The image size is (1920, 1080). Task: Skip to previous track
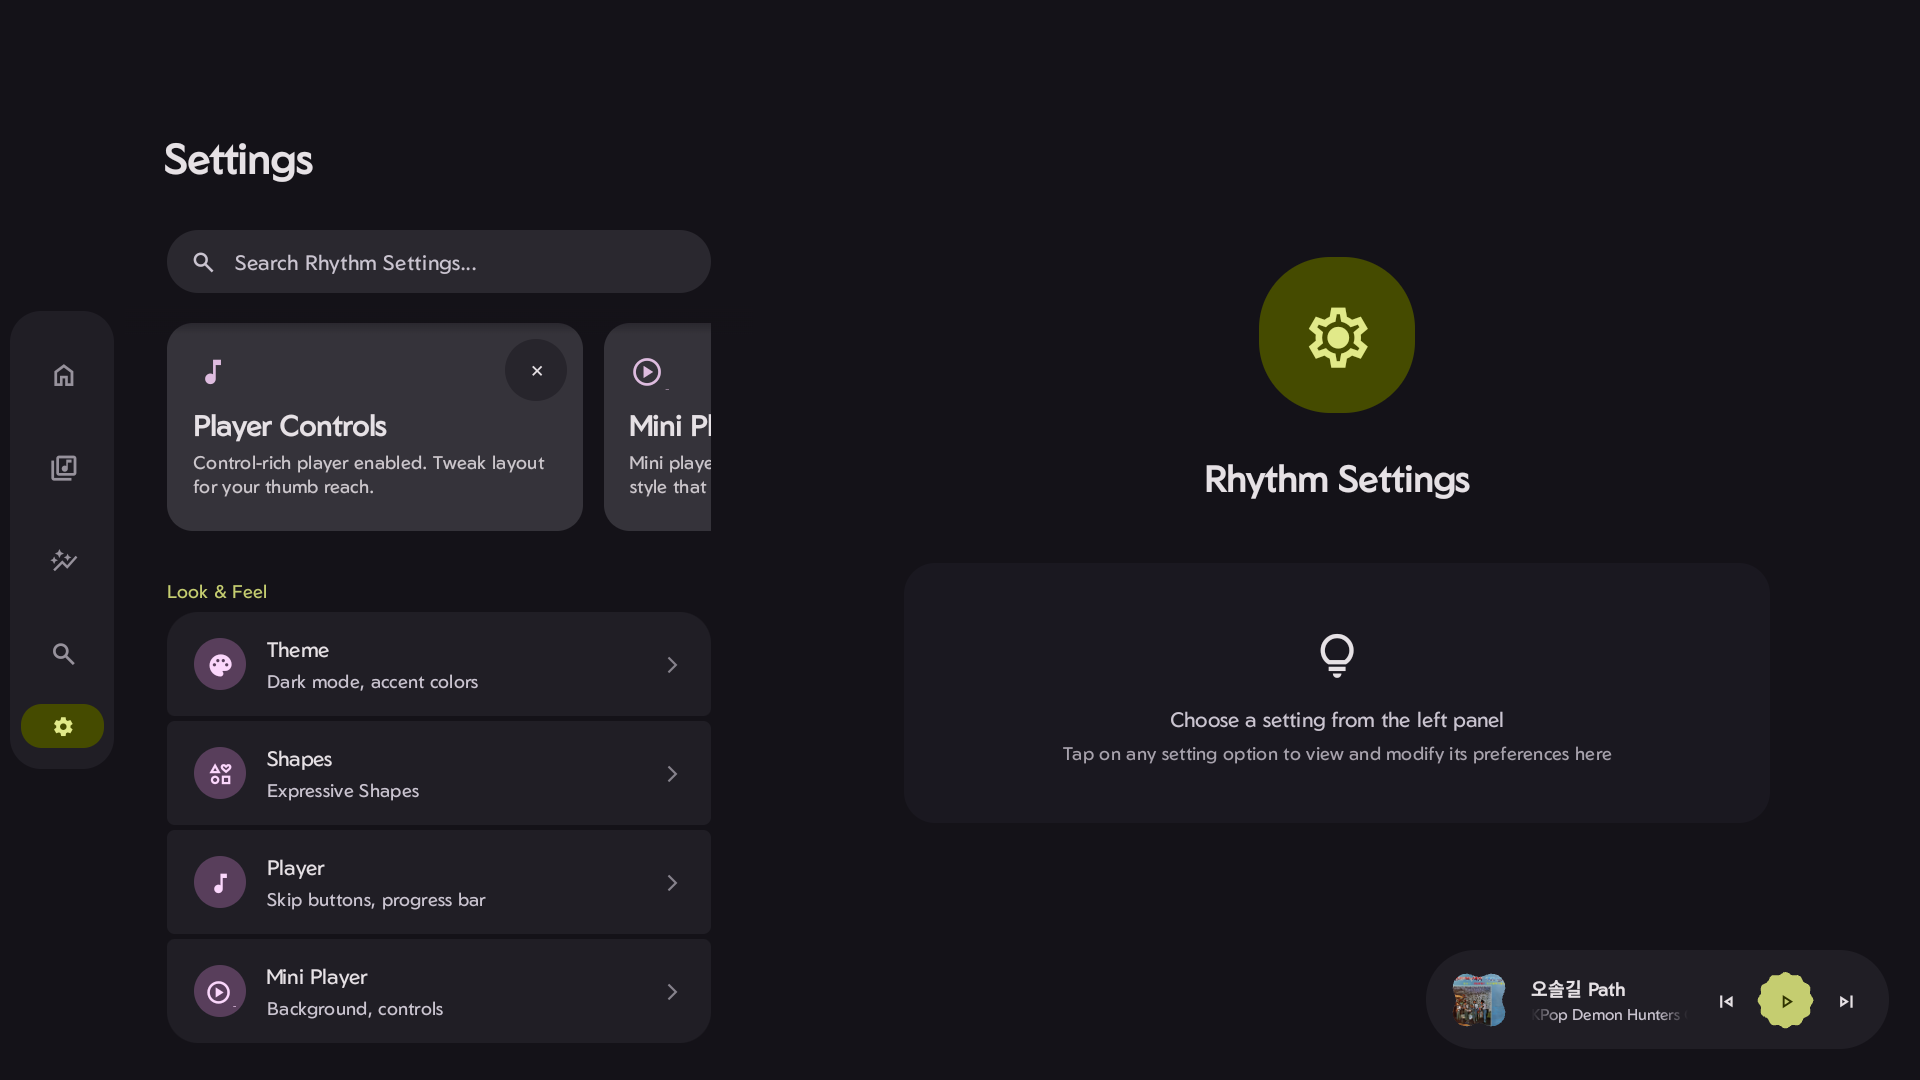click(1726, 1001)
